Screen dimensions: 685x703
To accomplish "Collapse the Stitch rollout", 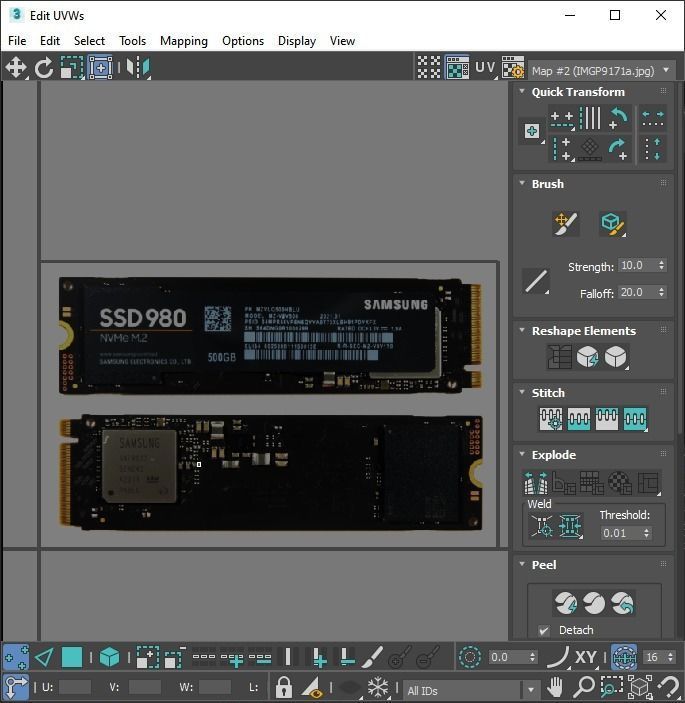I will tap(522, 392).
